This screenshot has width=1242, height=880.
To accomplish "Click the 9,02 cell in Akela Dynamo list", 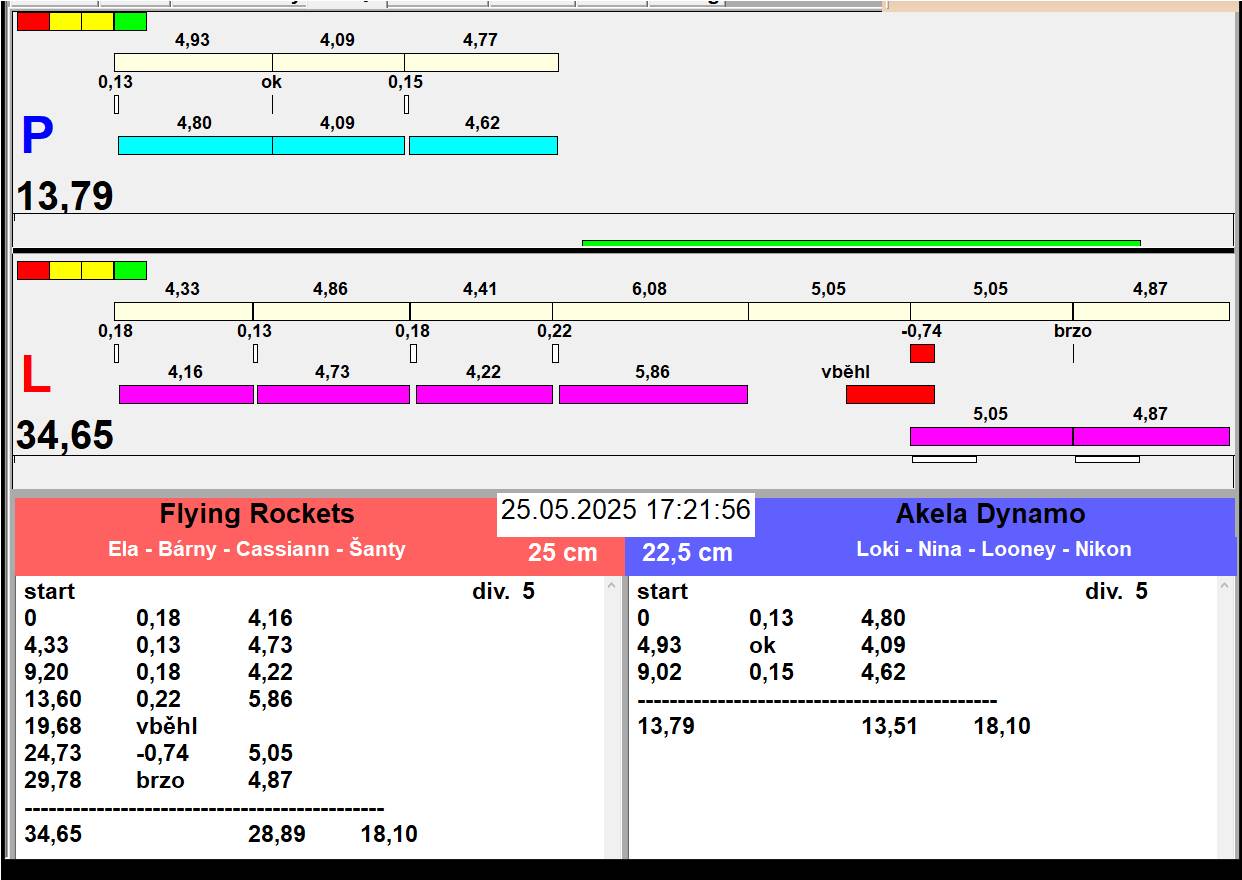I will click(660, 672).
